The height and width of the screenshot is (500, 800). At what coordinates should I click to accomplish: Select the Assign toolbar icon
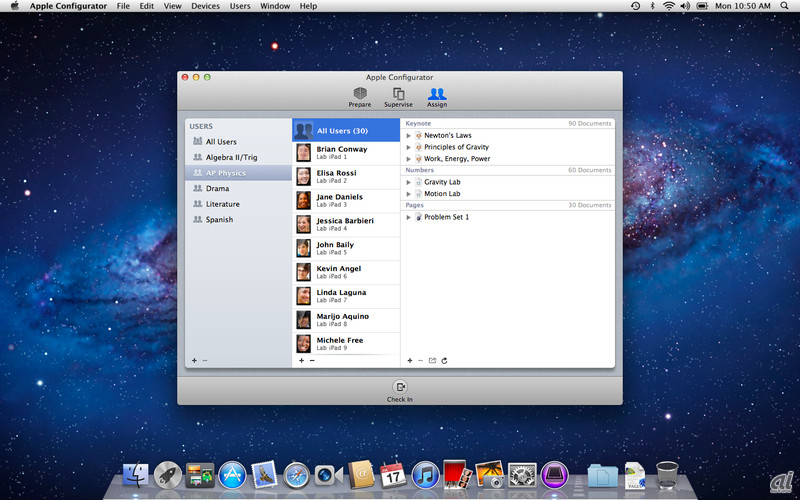tap(437, 96)
